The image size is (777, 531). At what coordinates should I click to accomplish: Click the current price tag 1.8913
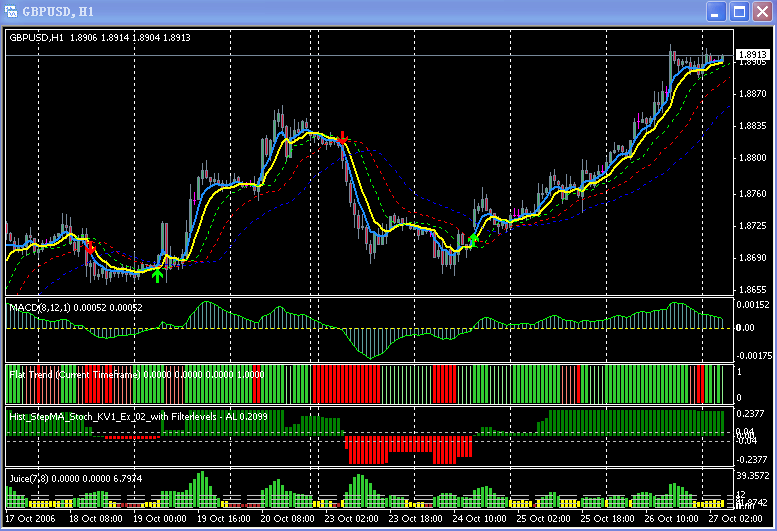[x=753, y=54]
